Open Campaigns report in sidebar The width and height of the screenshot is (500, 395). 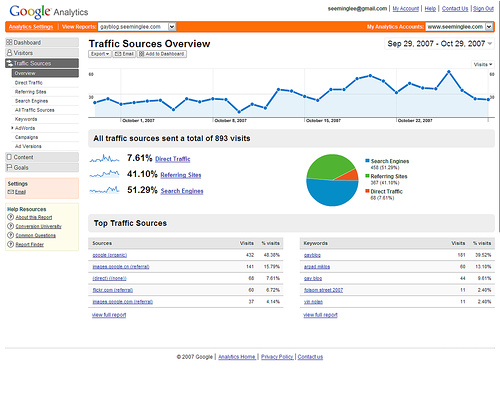coord(26,137)
